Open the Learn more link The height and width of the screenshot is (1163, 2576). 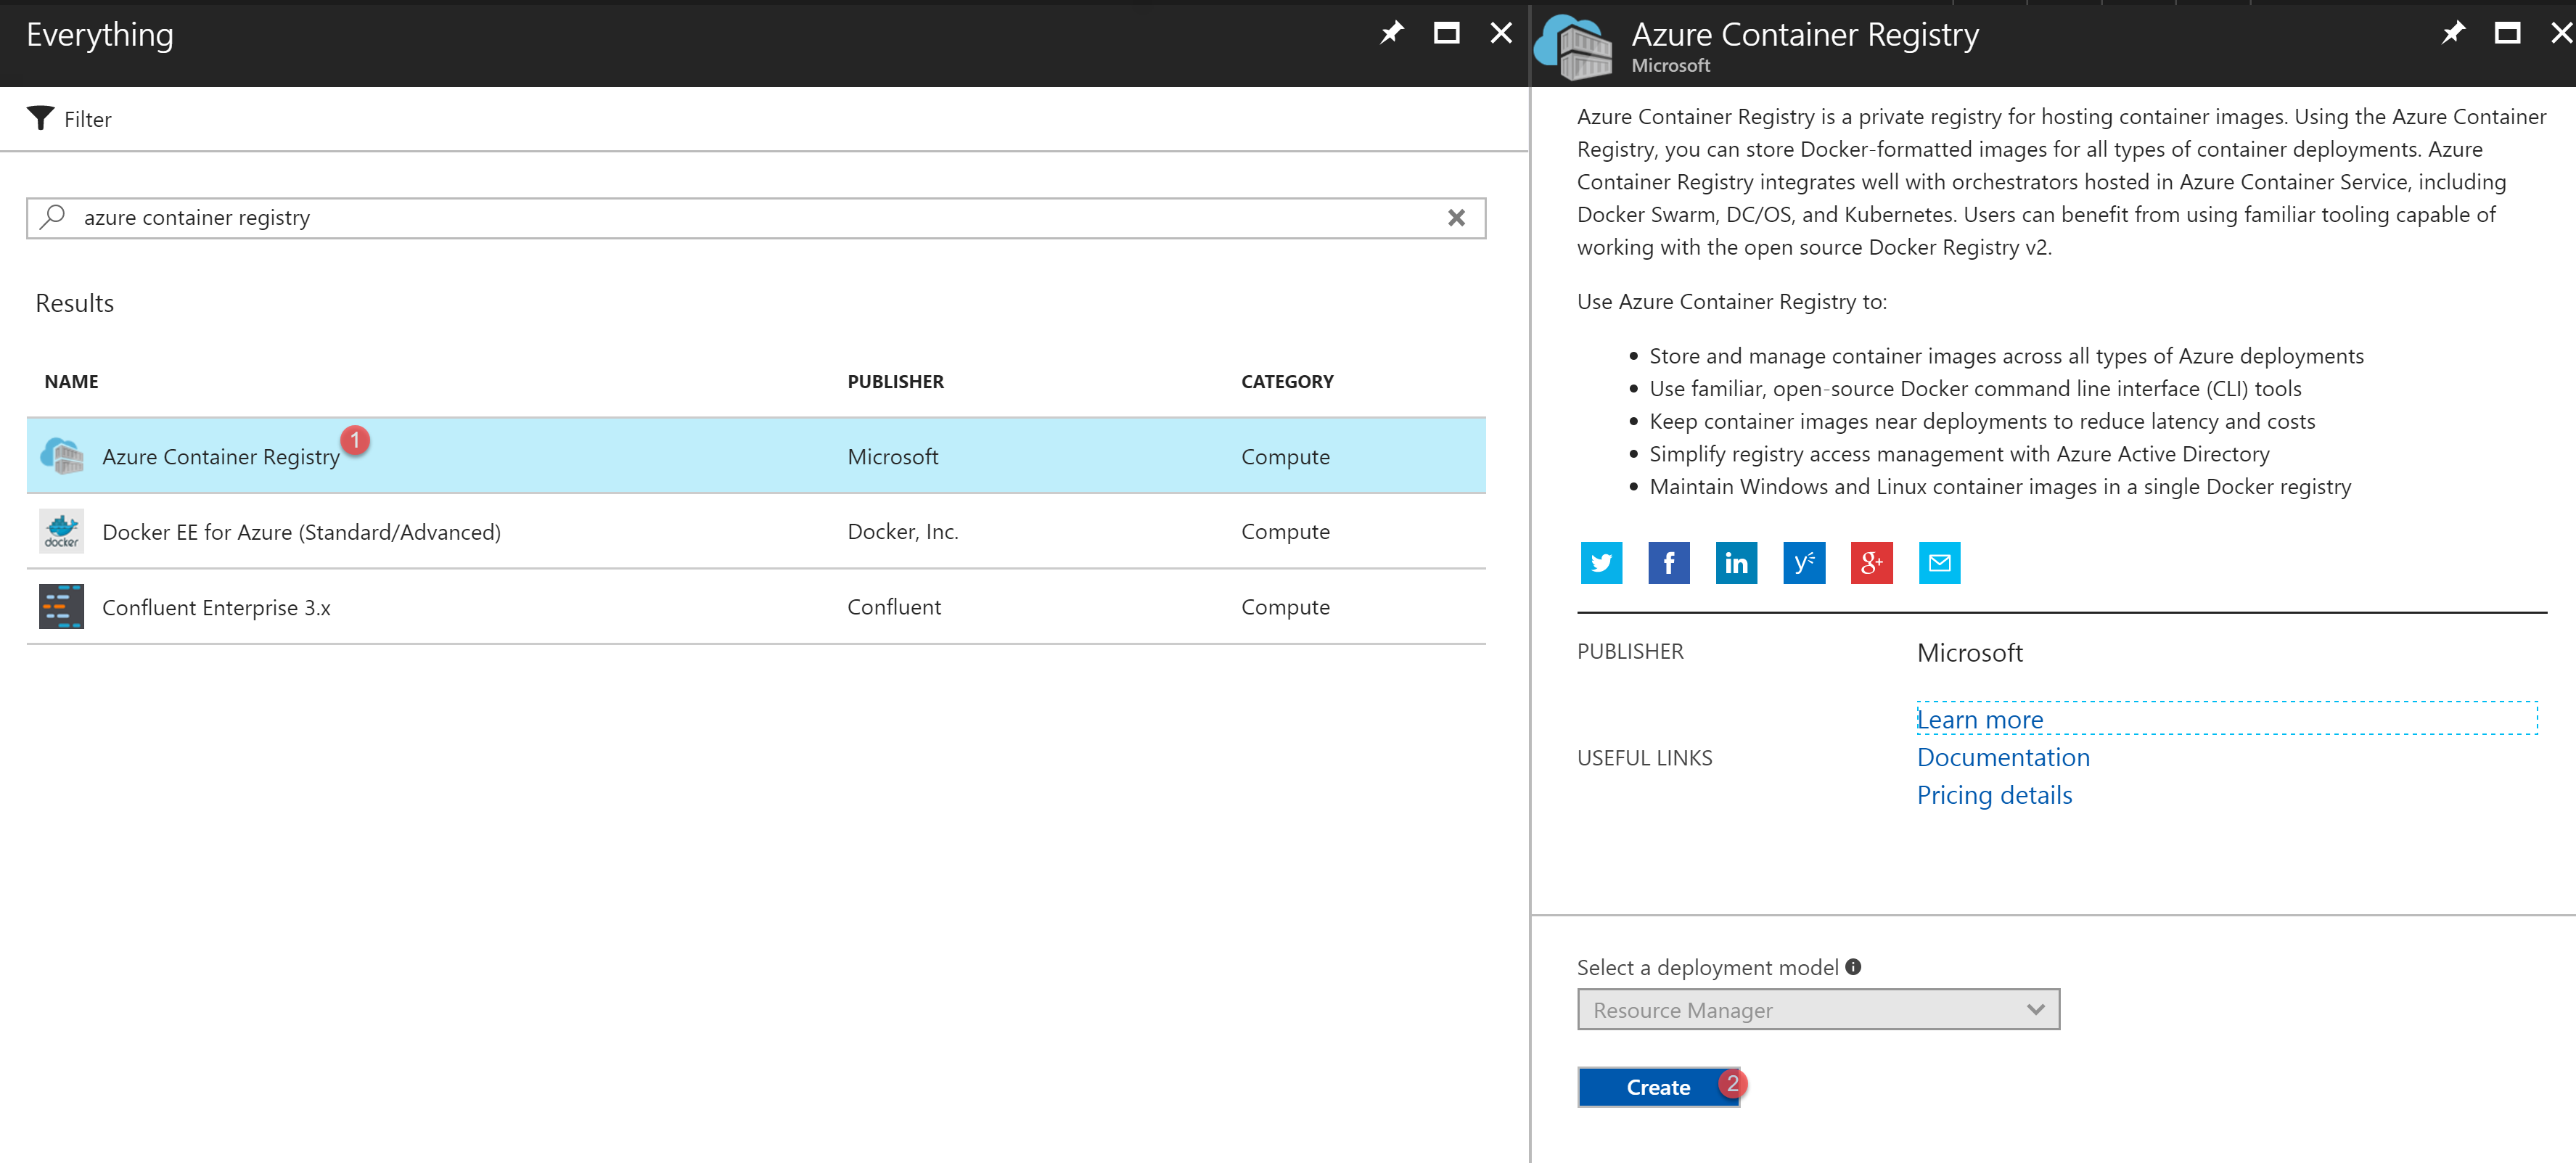pyautogui.click(x=1979, y=719)
